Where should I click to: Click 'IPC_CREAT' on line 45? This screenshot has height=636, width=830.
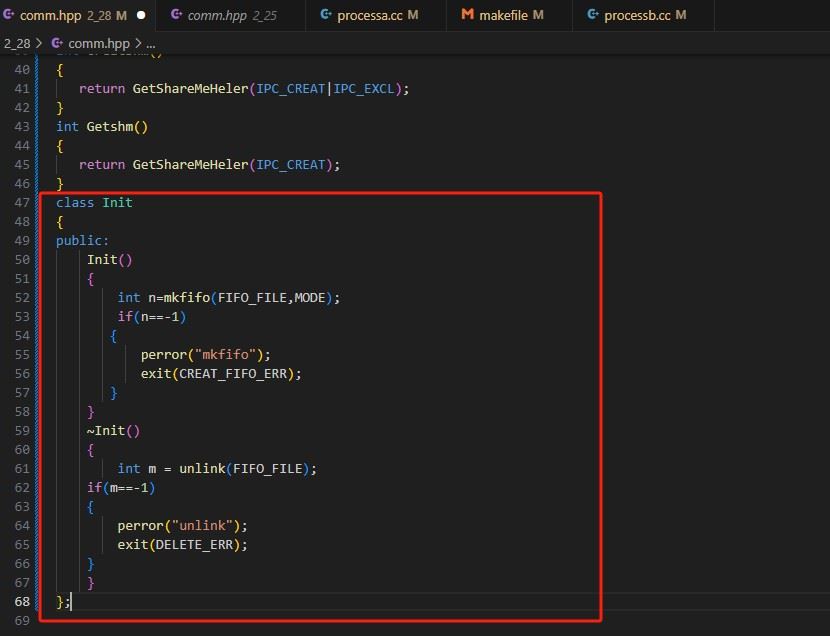291,165
